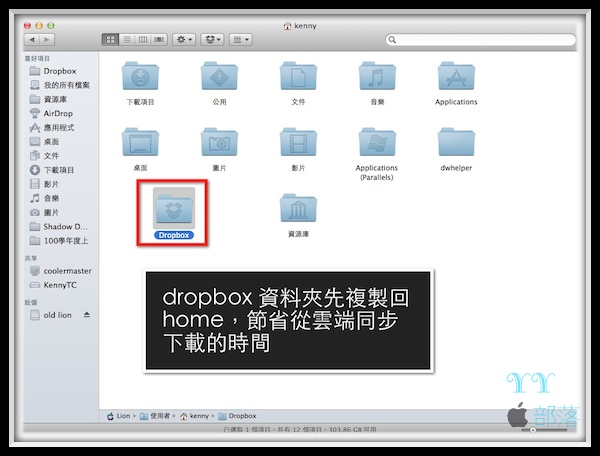Go forward with the forward arrow

pyautogui.click(x=47, y=39)
